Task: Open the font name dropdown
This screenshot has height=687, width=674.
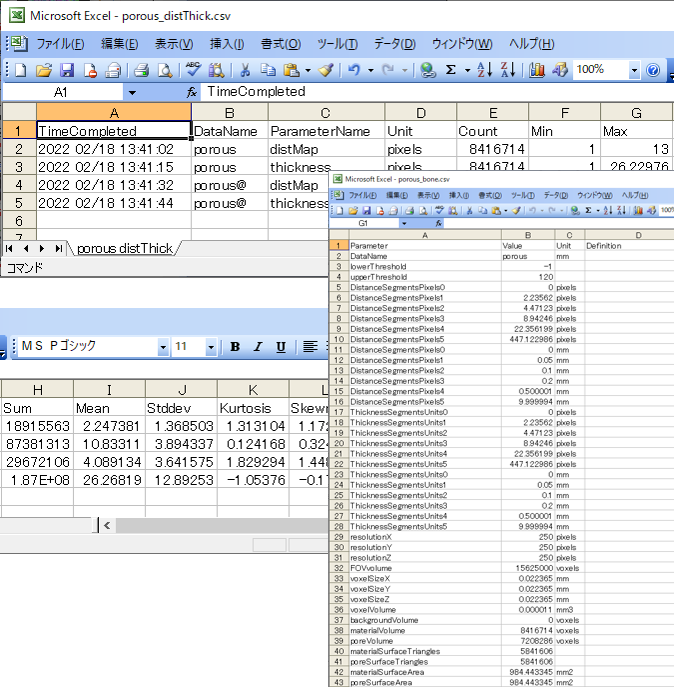Action: pos(163,347)
